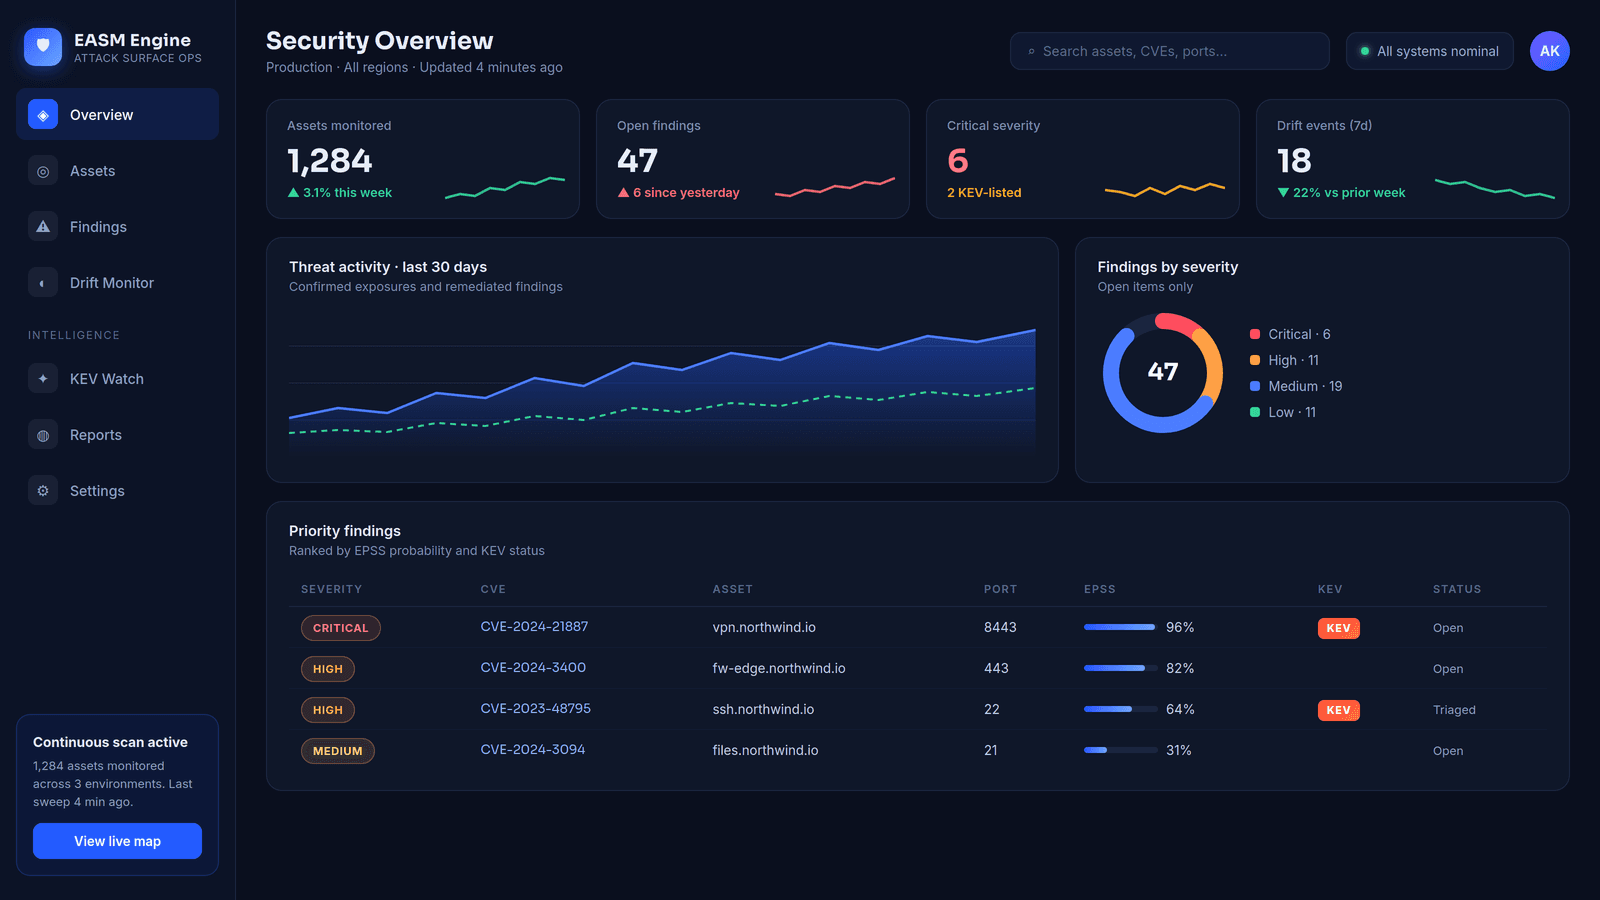Click the AK user avatar

(x=1549, y=51)
